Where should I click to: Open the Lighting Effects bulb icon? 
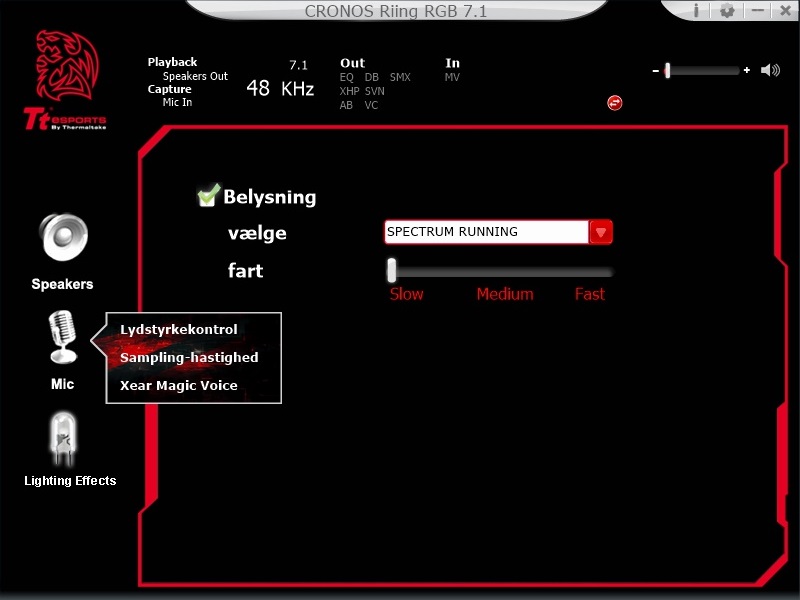click(x=63, y=439)
